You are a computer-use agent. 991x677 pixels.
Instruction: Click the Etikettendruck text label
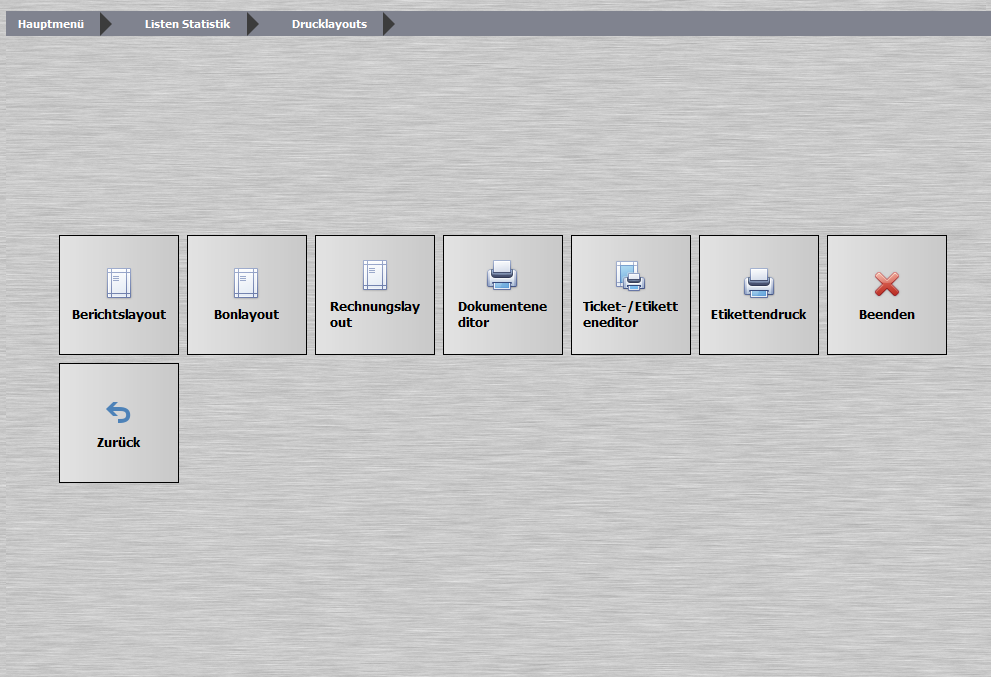(758, 314)
